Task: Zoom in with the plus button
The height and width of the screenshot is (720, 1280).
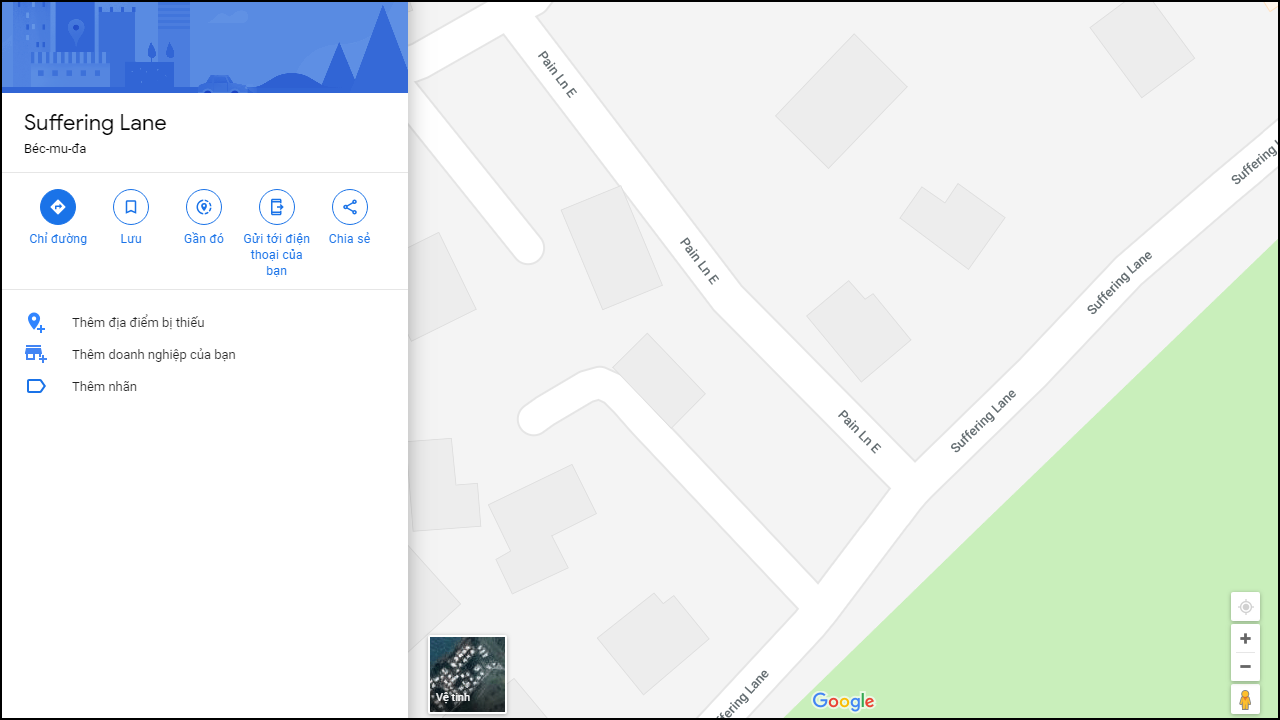Action: [1245, 638]
